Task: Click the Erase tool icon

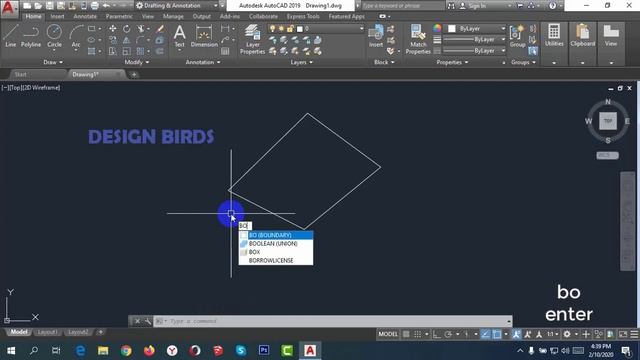Action: coord(160,29)
